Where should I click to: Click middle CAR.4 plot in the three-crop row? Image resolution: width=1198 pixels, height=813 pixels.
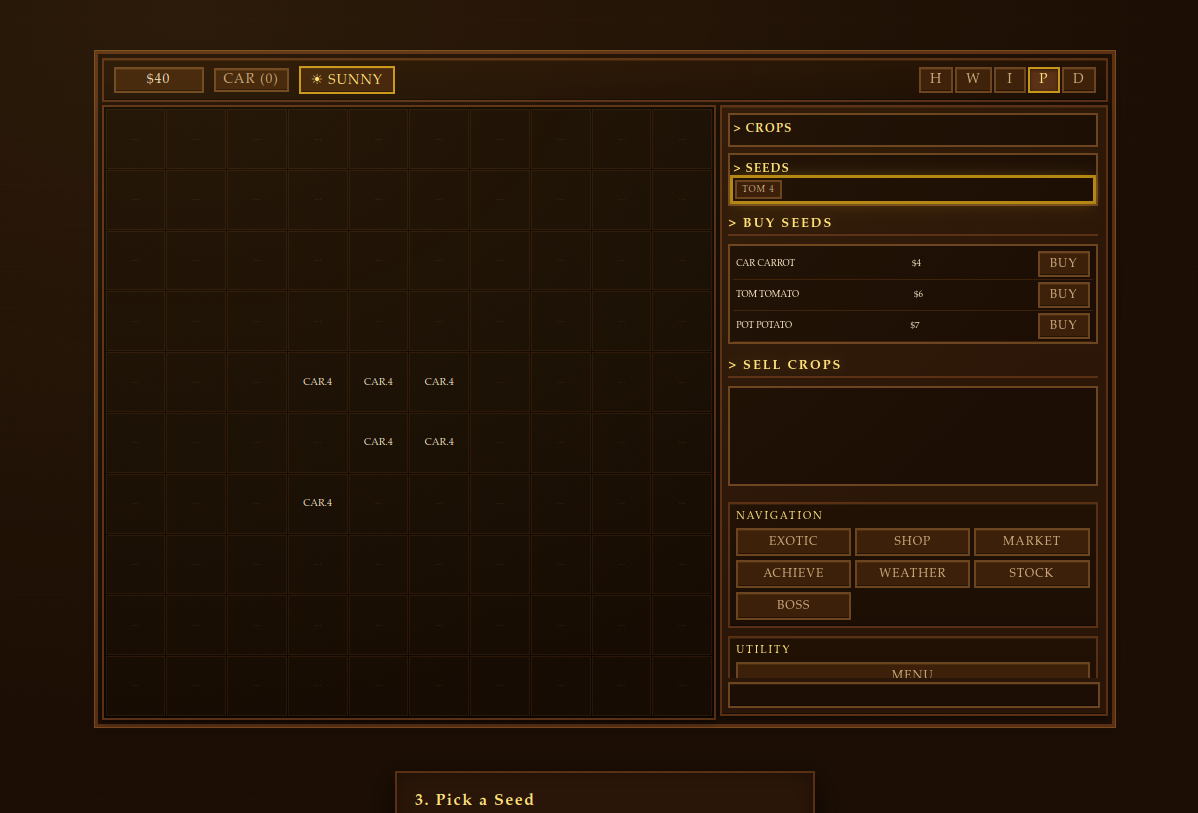coord(378,382)
